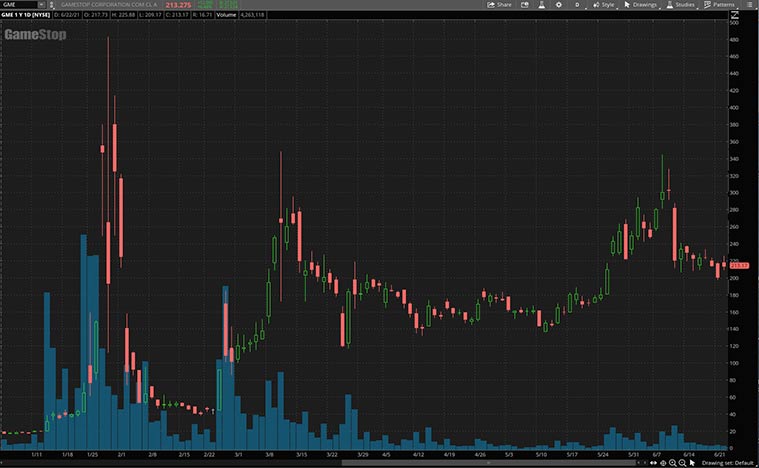Click the zoom out magnifier icon
The height and width of the screenshot is (468, 759).
pos(682,463)
